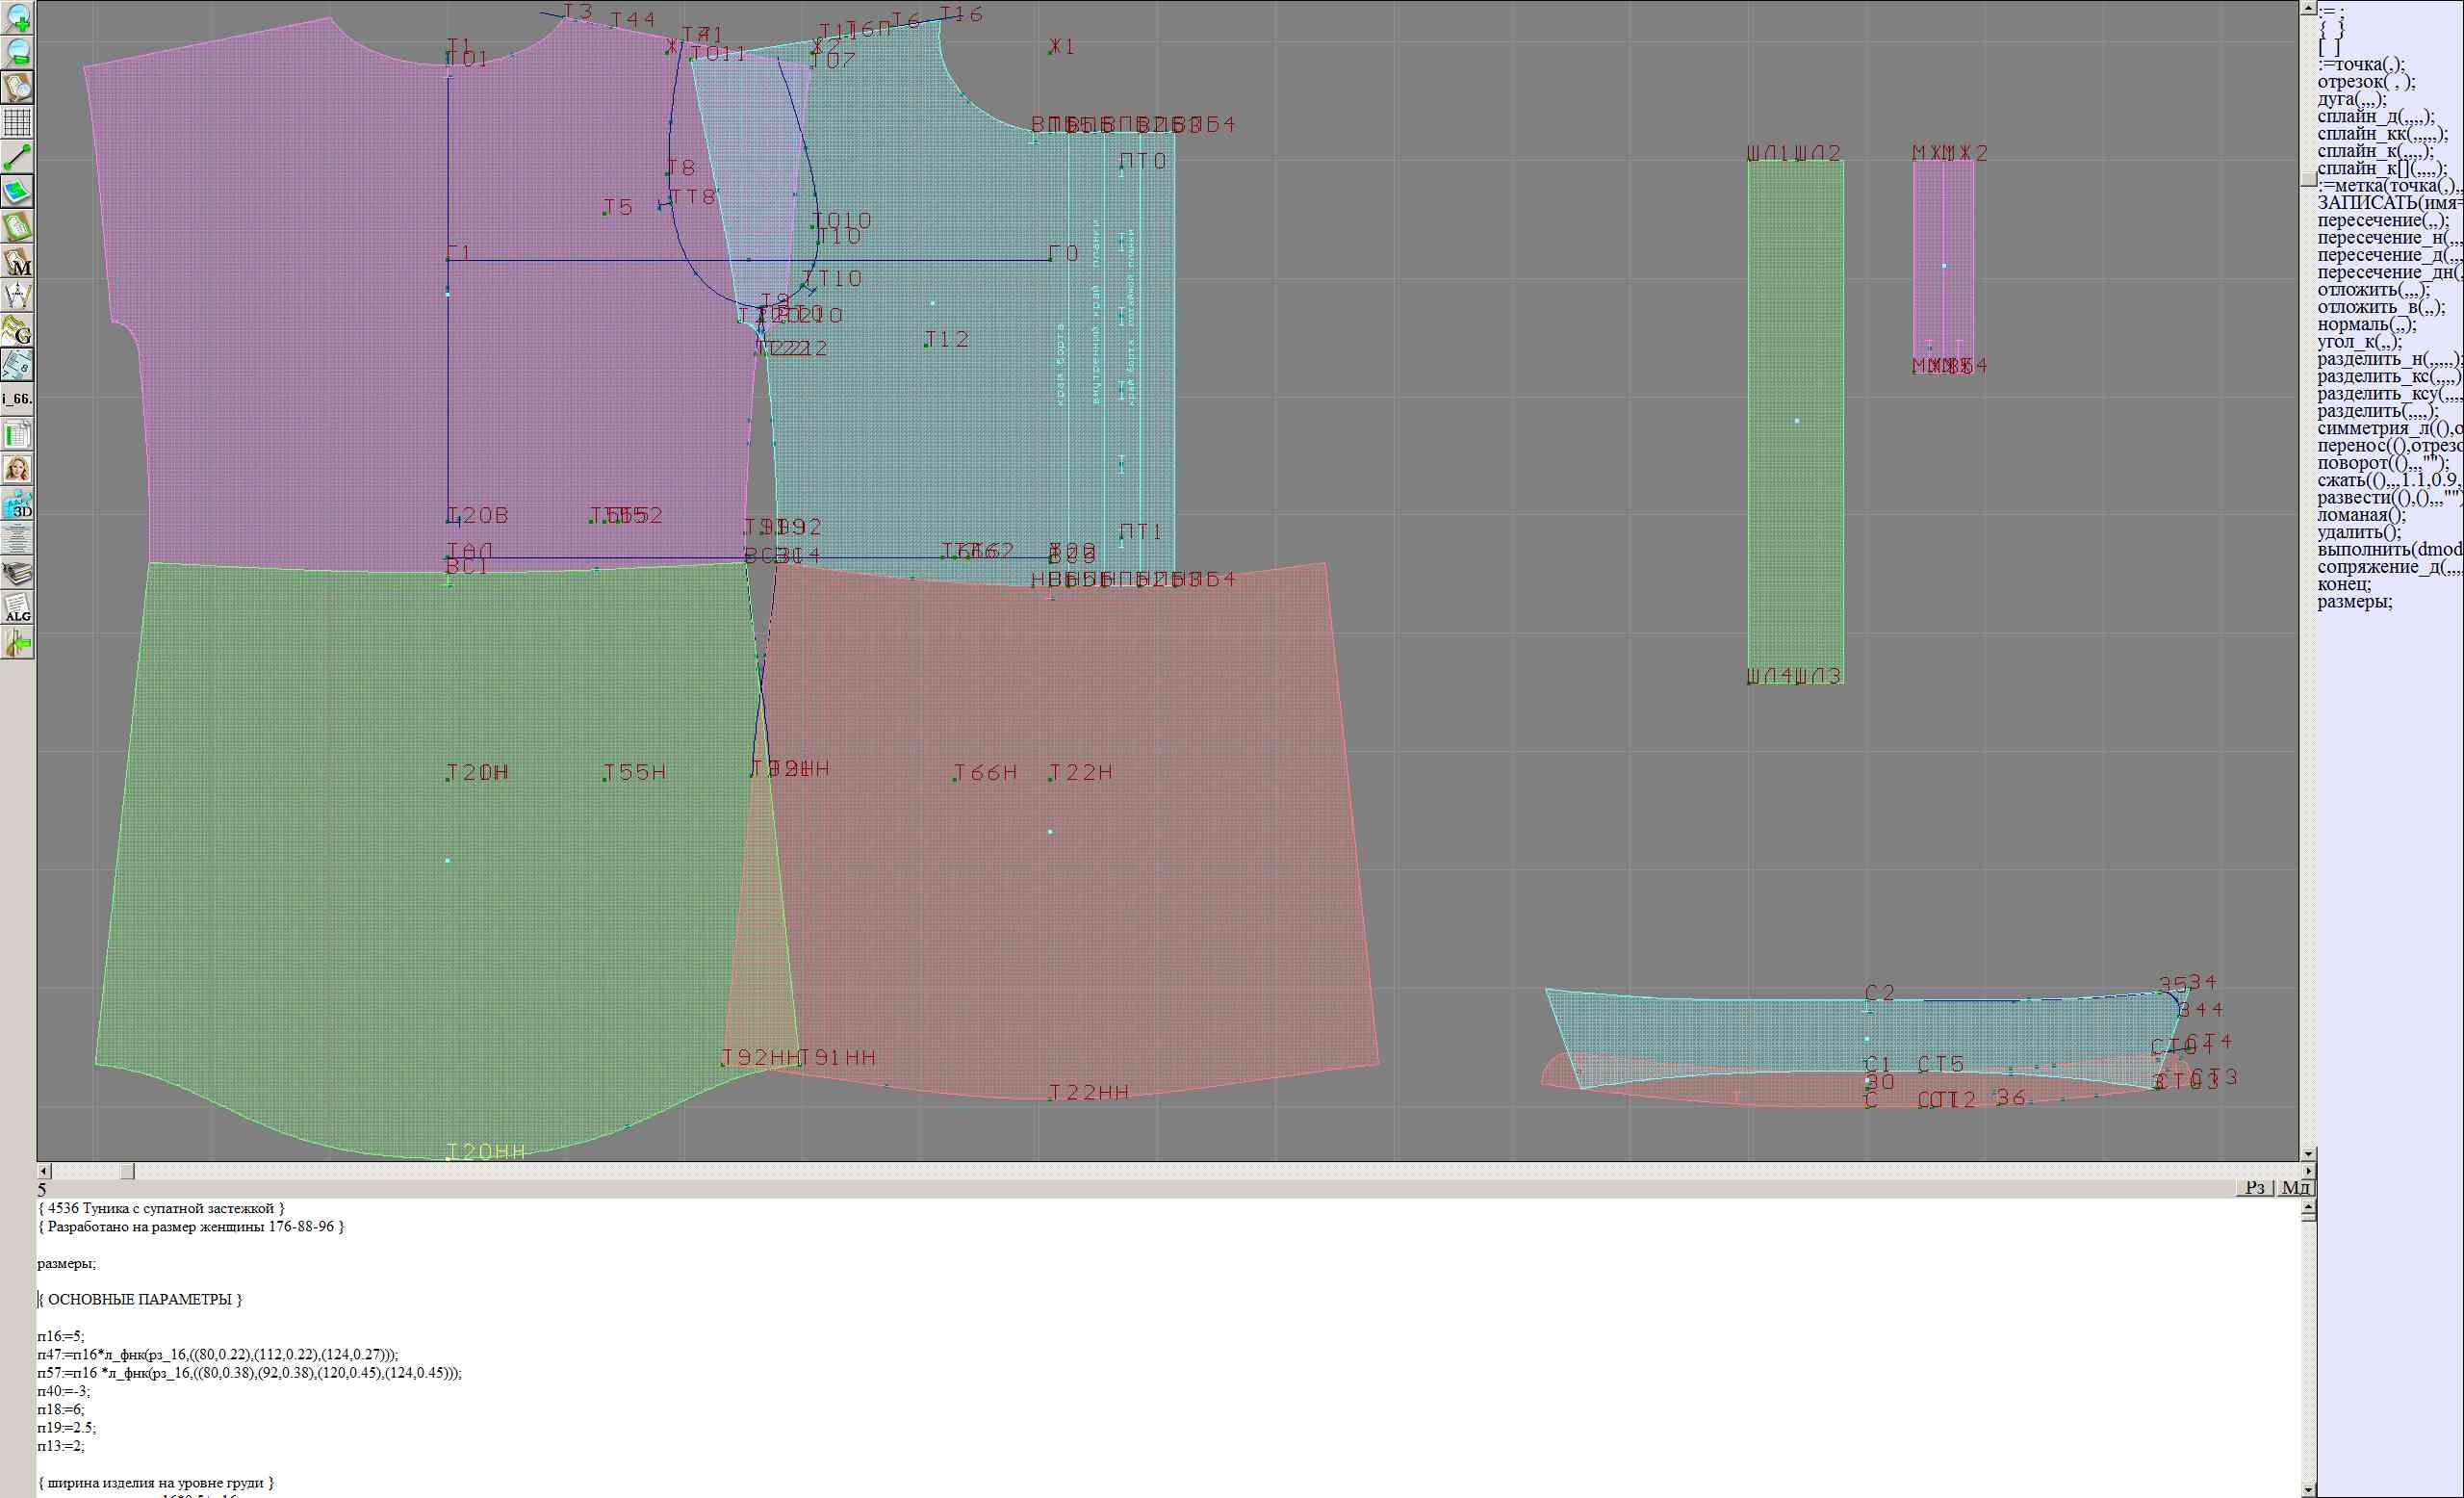This screenshot has width=2464, height=1498.
Task: Insert the ломаная(); command from list
Action: click(x=2361, y=515)
